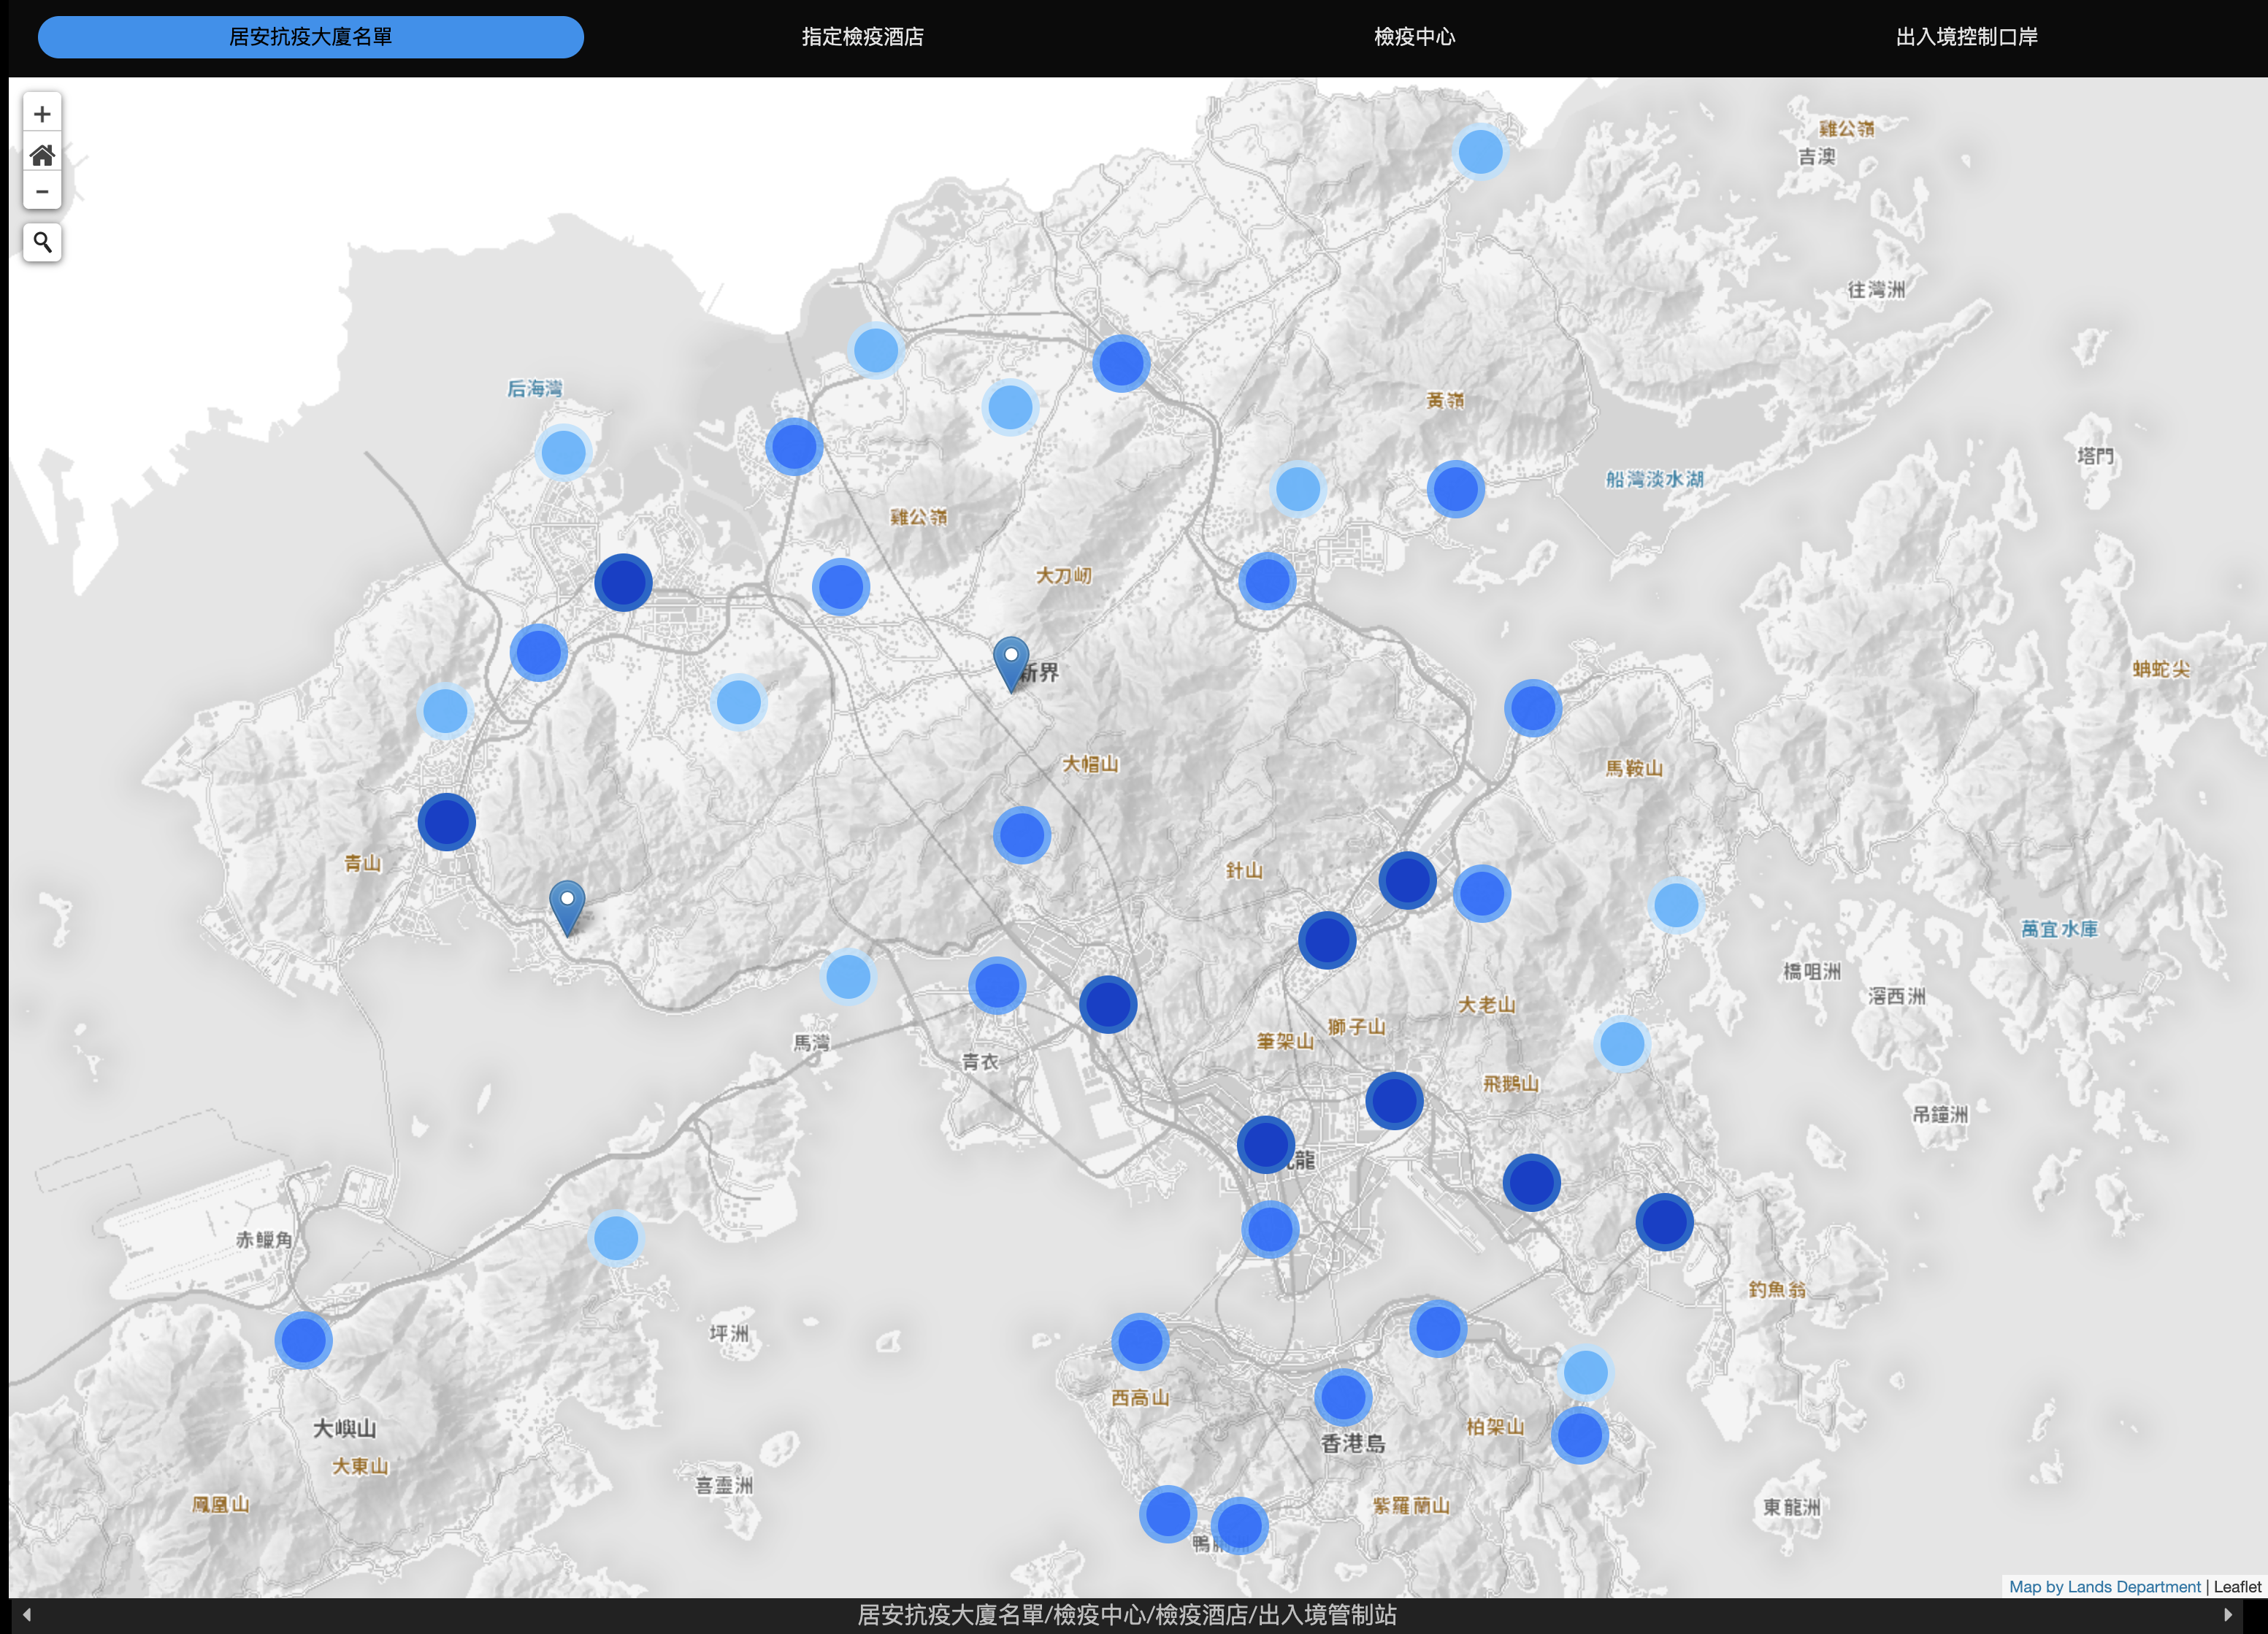Click the dark blue cluster beside 青山
Image resolution: width=2268 pixels, height=1634 pixels.
point(446,822)
